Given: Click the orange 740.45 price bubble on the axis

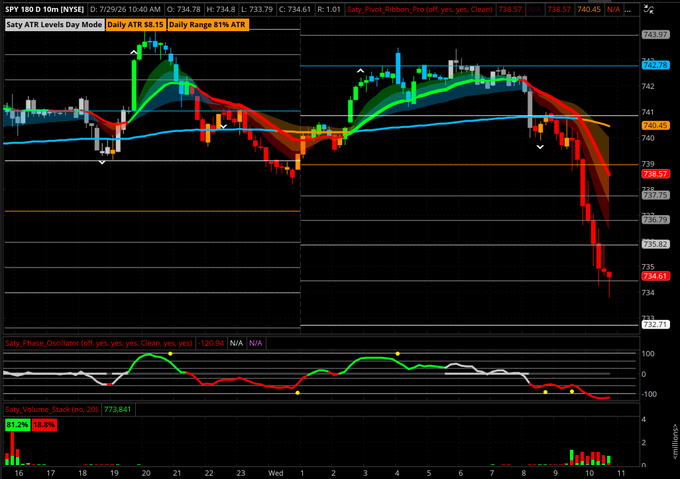Looking at the screenshot, I should [x=655, y=125].
